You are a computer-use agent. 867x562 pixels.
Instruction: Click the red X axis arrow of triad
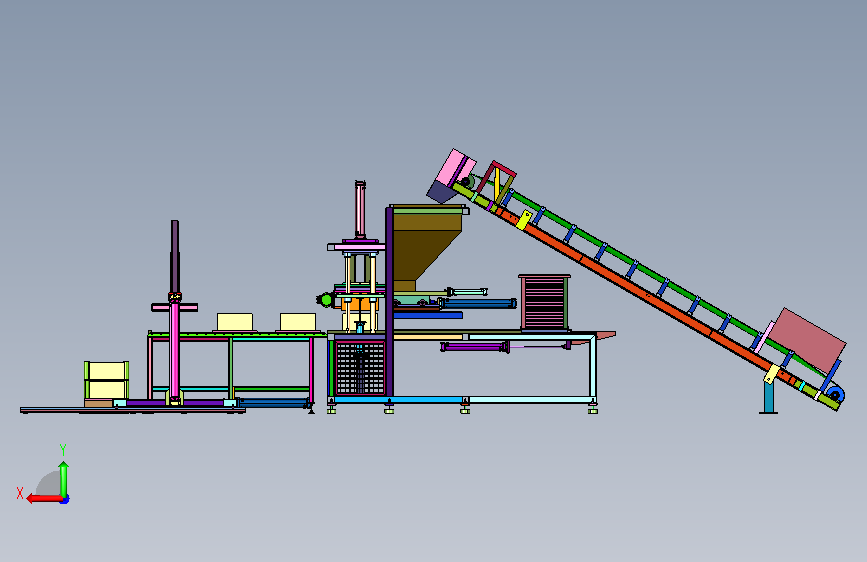44,499
